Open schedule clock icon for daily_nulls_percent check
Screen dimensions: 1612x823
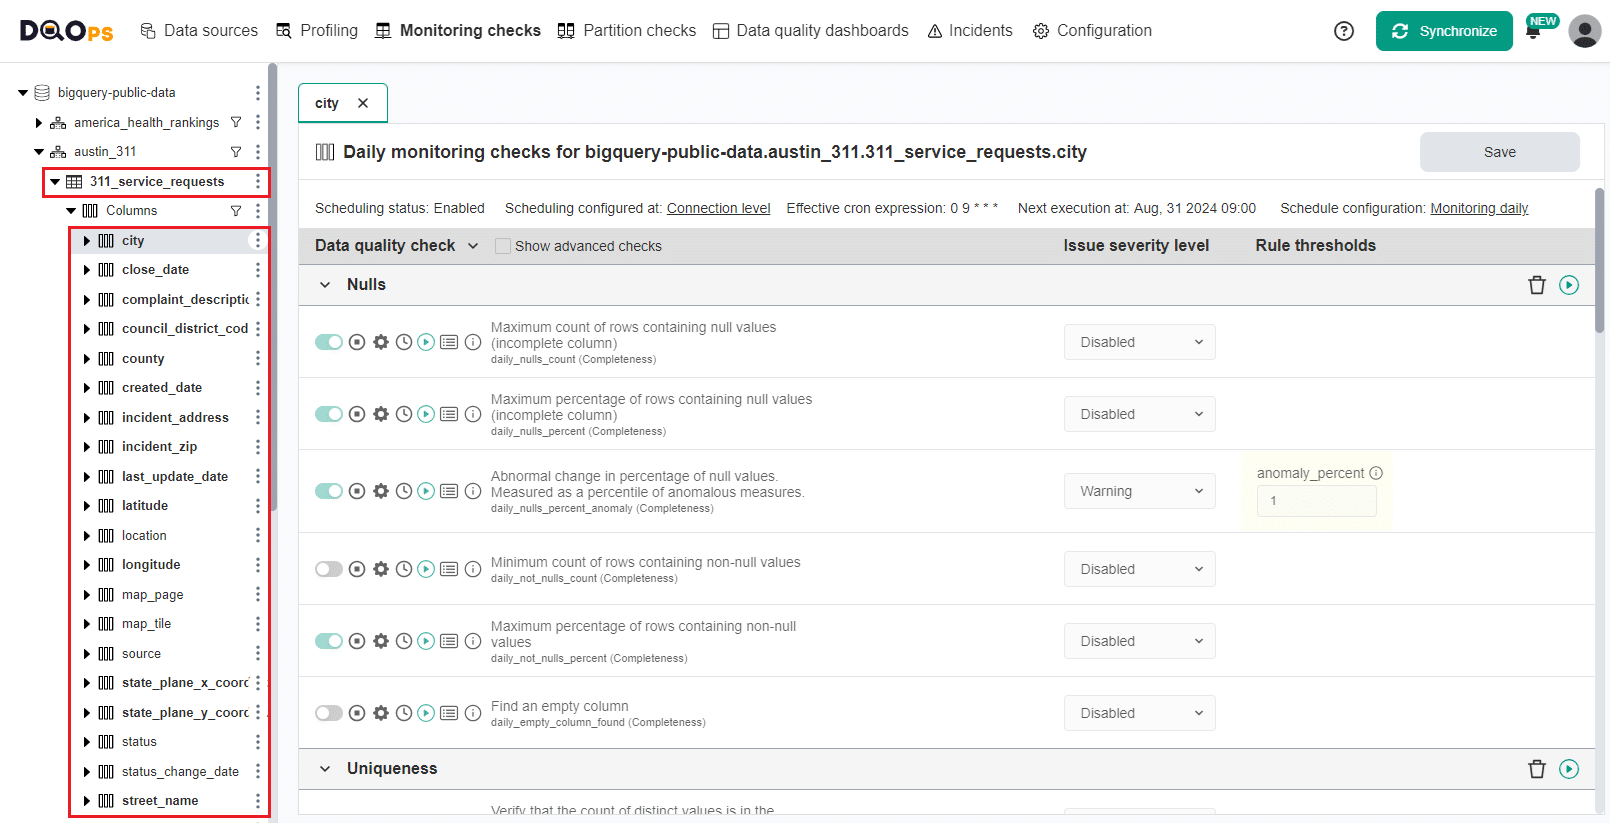[x=404, y=414]
